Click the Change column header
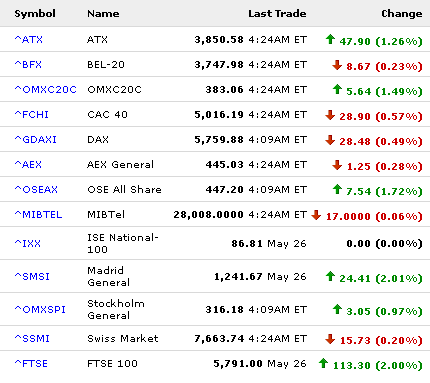This screenshot has height=383, width=430. 402,14
